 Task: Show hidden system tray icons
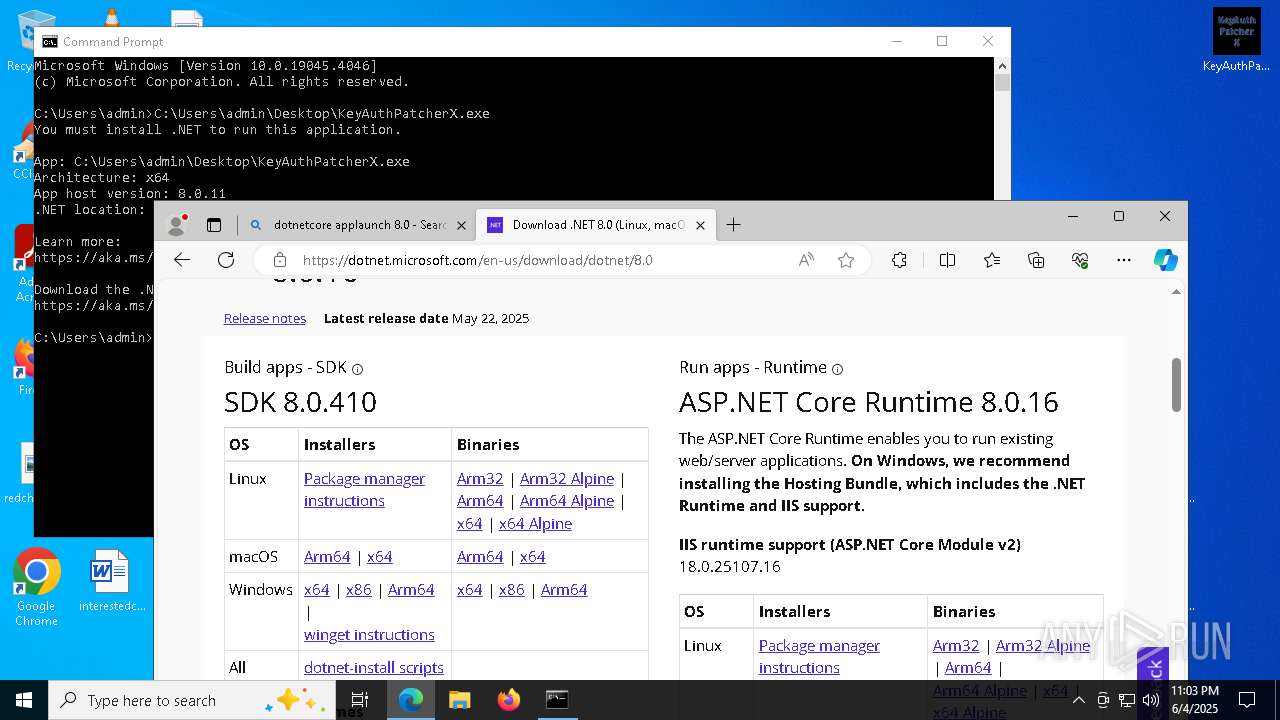[x=1078, y=700]
